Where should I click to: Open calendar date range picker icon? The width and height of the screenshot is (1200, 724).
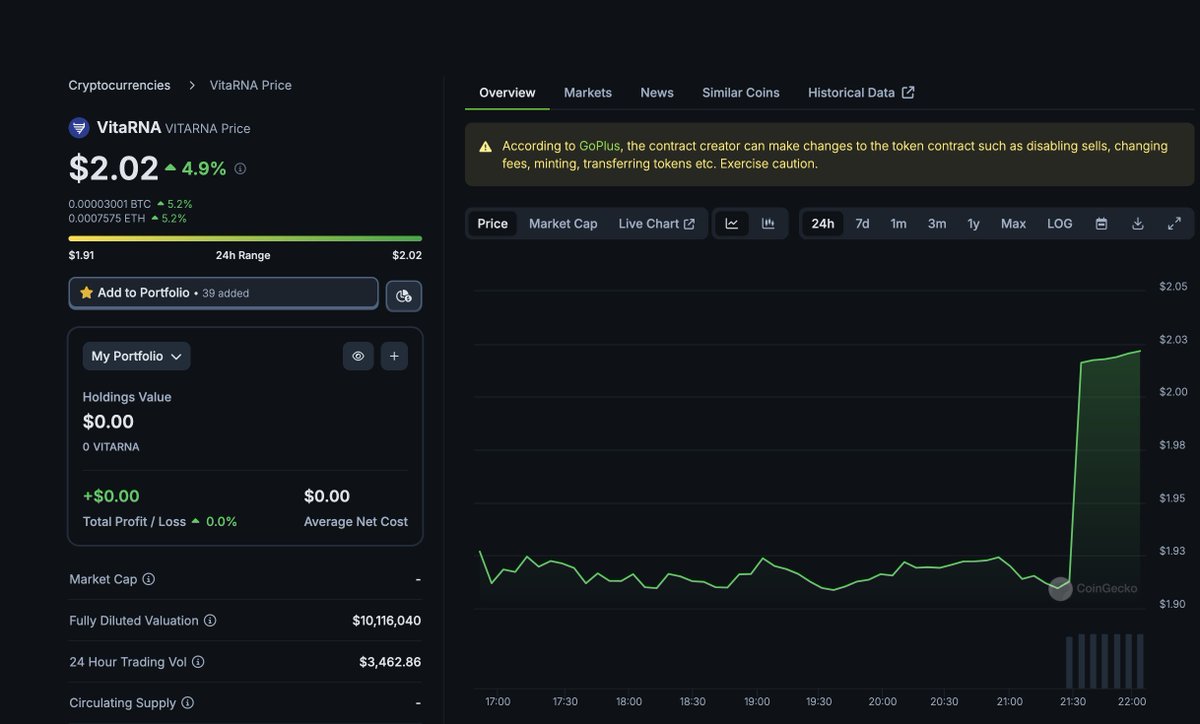point(1101,224)
